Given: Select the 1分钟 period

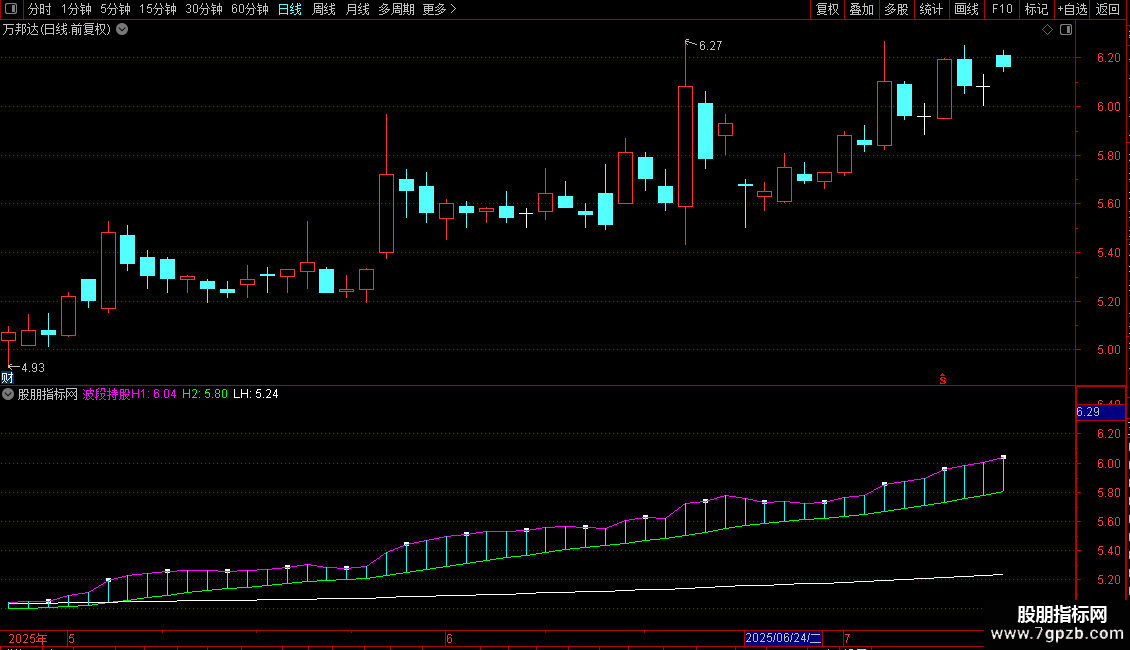Looking at the screenshot, I should [76, 9].
